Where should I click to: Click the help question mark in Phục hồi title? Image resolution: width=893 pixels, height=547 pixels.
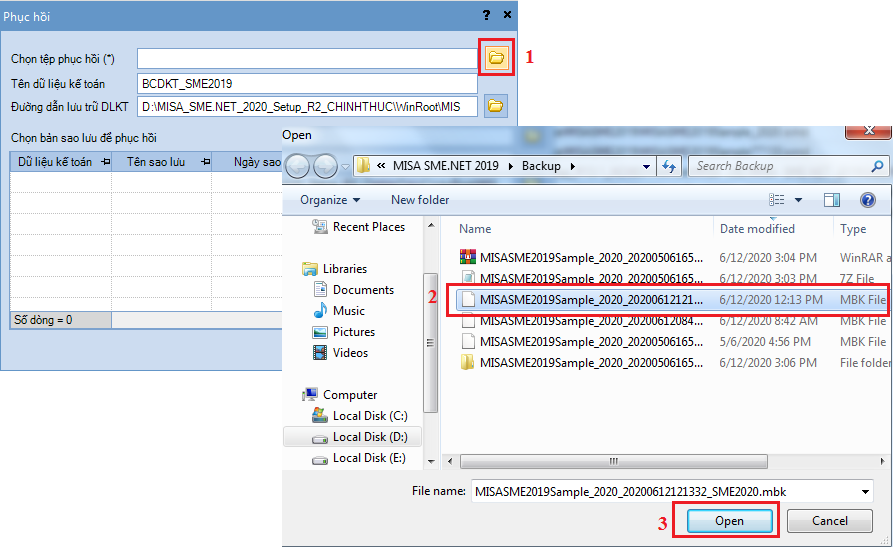coord(486,15)
